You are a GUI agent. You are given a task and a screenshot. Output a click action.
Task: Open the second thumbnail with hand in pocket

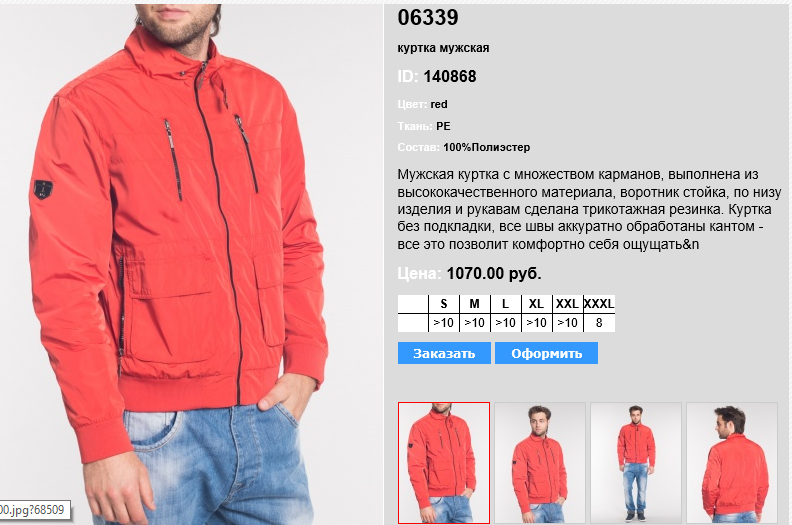pos(540,463)
